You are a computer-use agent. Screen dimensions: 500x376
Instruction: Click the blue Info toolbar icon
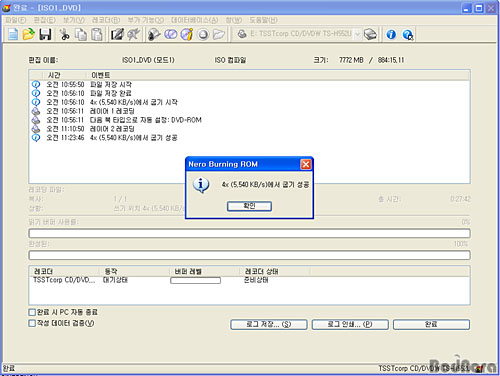(x=391, y=34)
